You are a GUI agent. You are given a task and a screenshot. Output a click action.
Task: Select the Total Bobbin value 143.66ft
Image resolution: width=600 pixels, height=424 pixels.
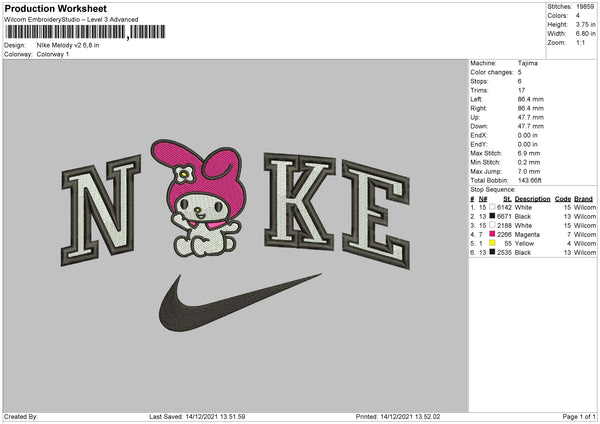pyautogui.click(x=530, y=180)
